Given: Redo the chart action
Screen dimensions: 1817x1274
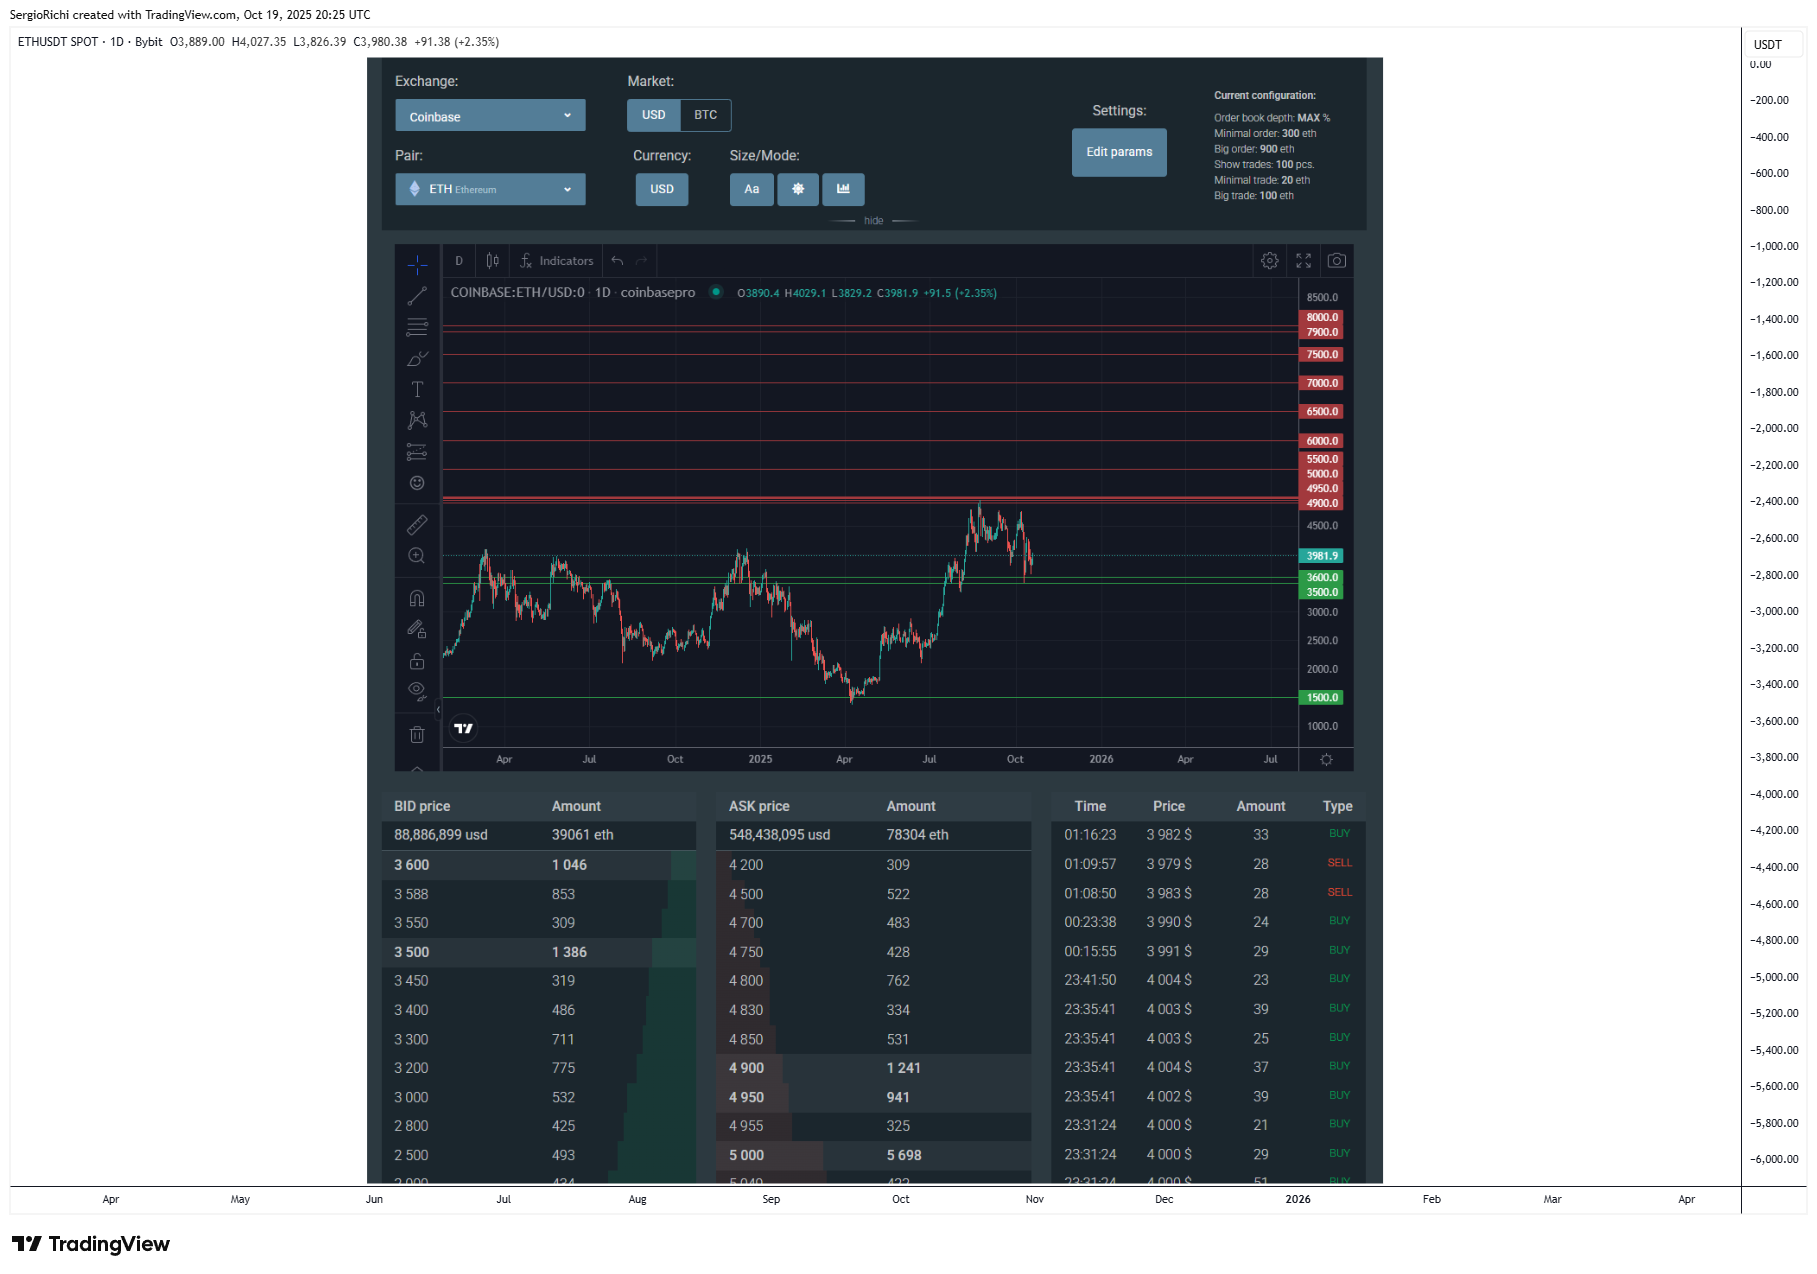Looking at the screenshot, I should 642,261.
